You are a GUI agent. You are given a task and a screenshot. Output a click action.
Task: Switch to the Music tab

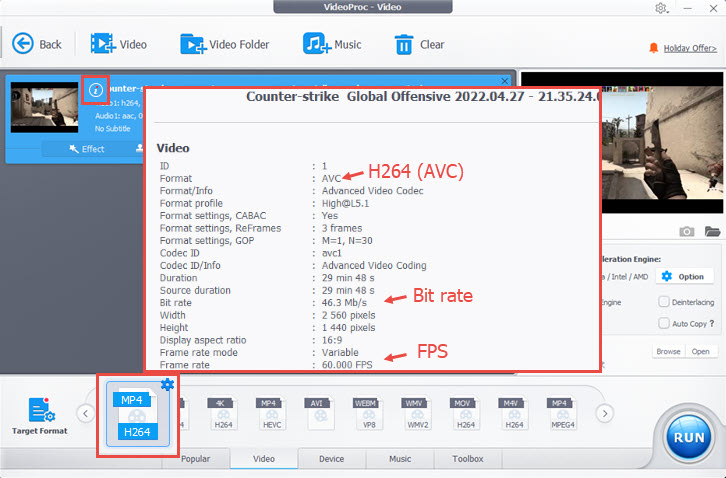click(400, 459)
